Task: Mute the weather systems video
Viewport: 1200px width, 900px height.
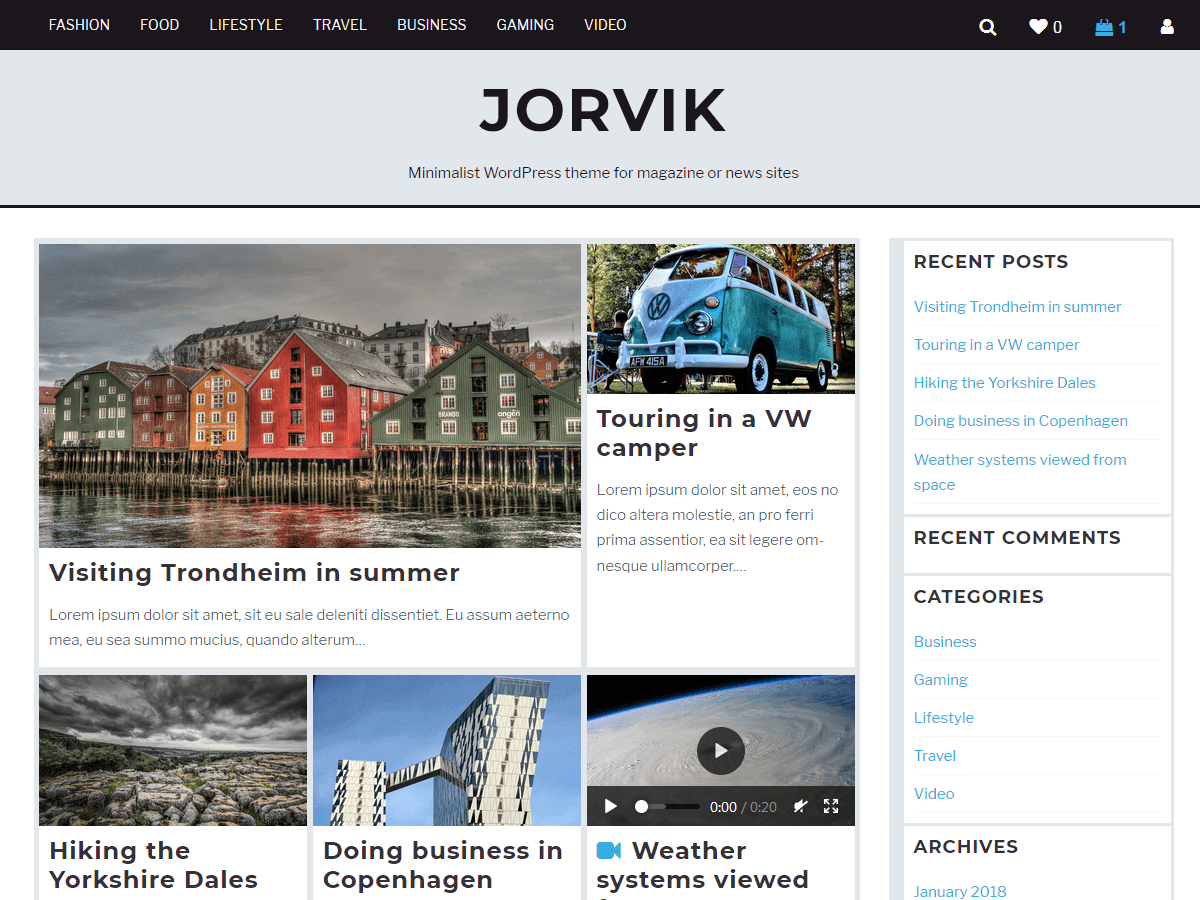Action: pos(800,806)
